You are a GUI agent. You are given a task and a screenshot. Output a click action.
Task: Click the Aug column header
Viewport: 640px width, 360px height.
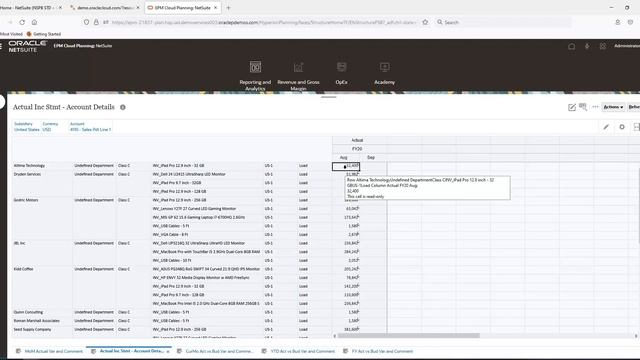[x=344, y=158]
